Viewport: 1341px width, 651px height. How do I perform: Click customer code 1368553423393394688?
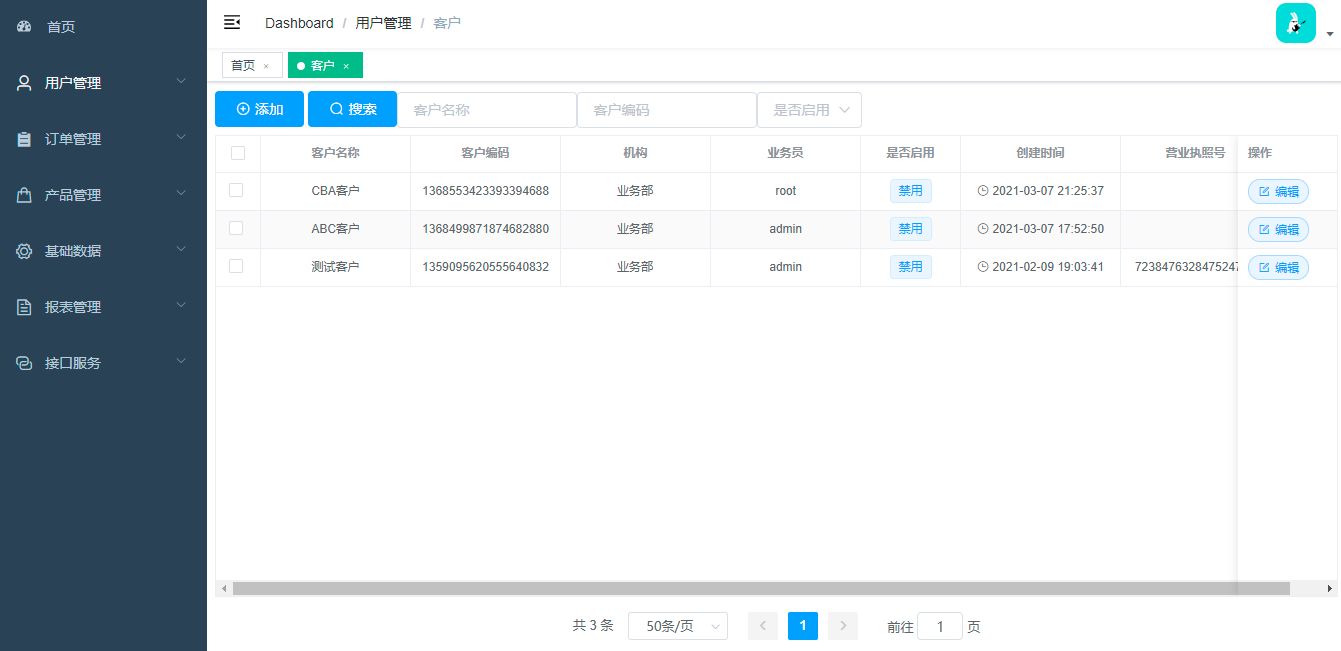[x=485, y=191]
